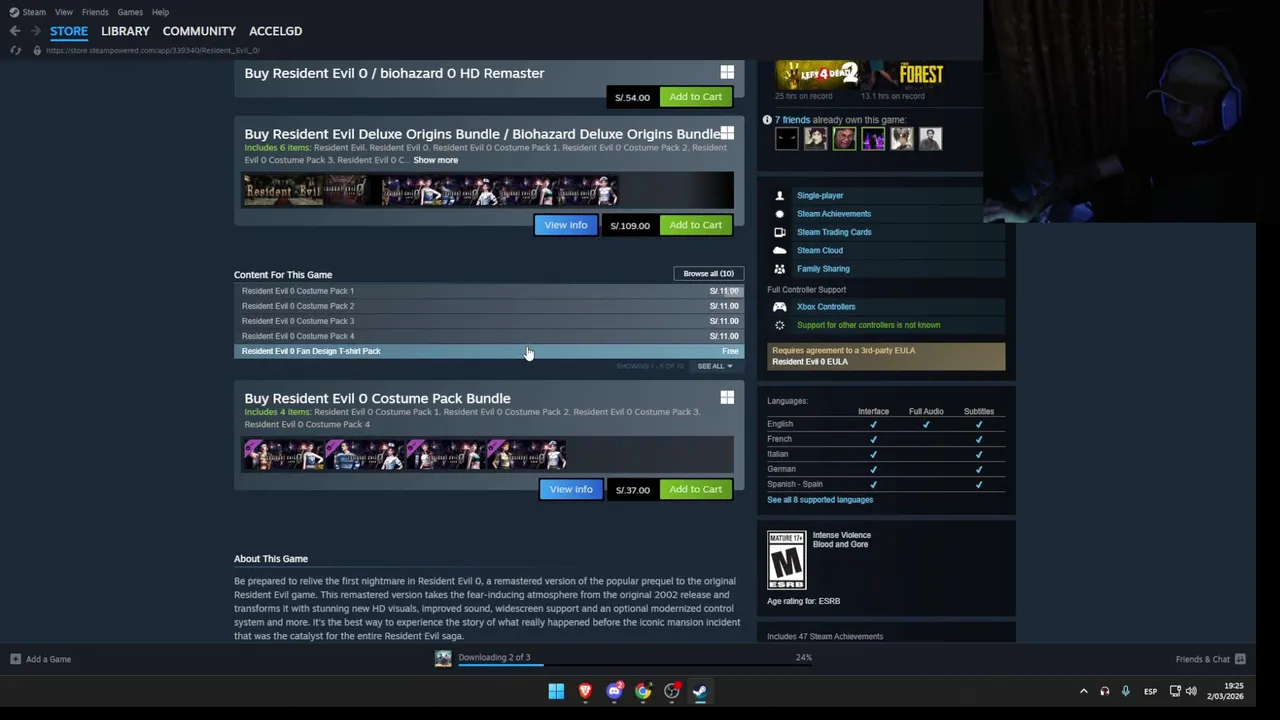This screenshot has width=1280, height=720.
Task: View info for Deluxe Origins Bundle
Action: [566, 225]
